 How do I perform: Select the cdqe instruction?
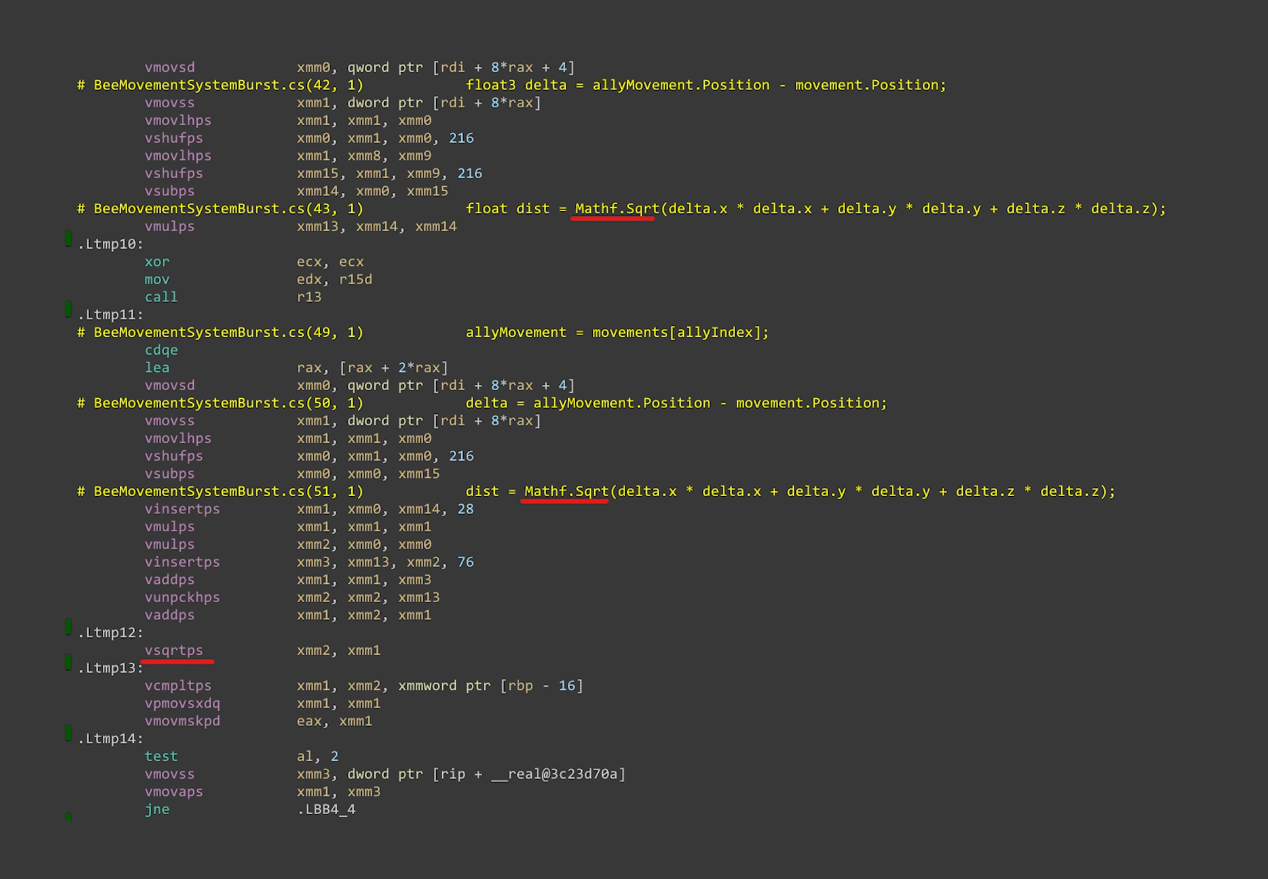161,350
